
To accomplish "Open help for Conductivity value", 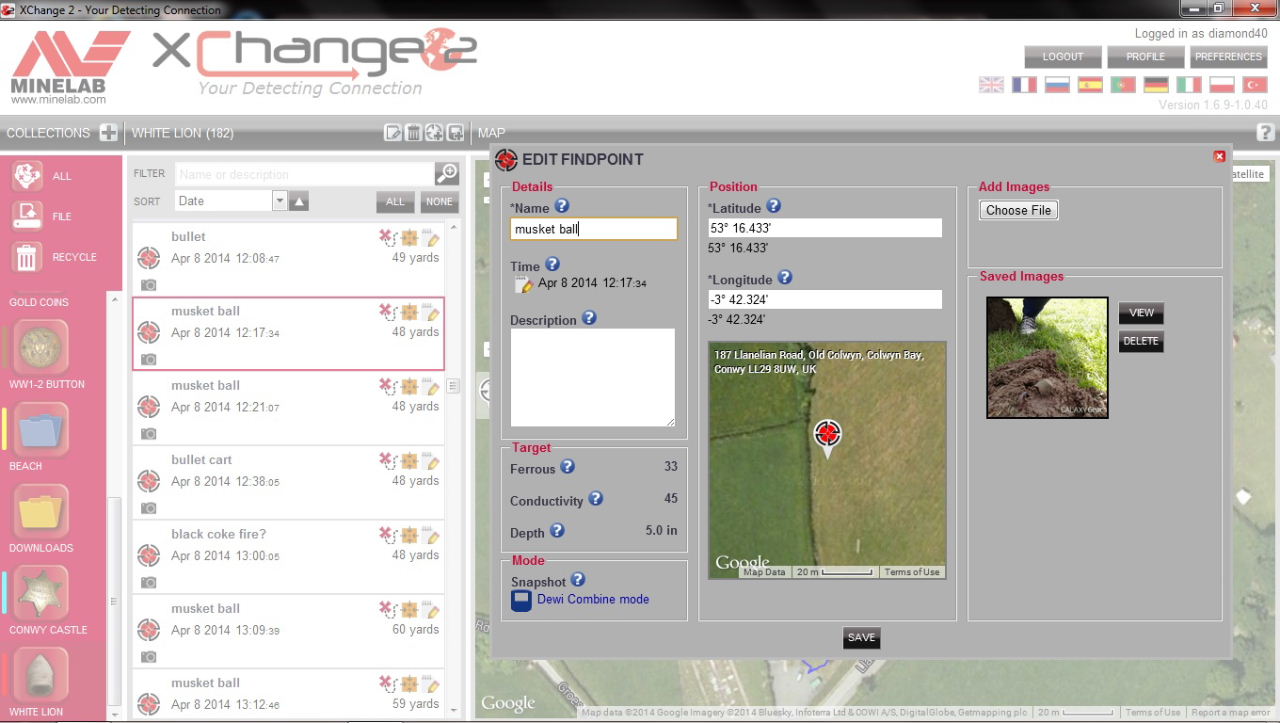I will tap(595, 498).
